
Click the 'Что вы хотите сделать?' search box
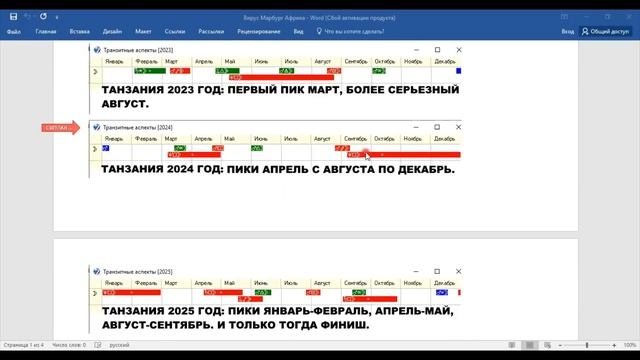click(350, 31)
